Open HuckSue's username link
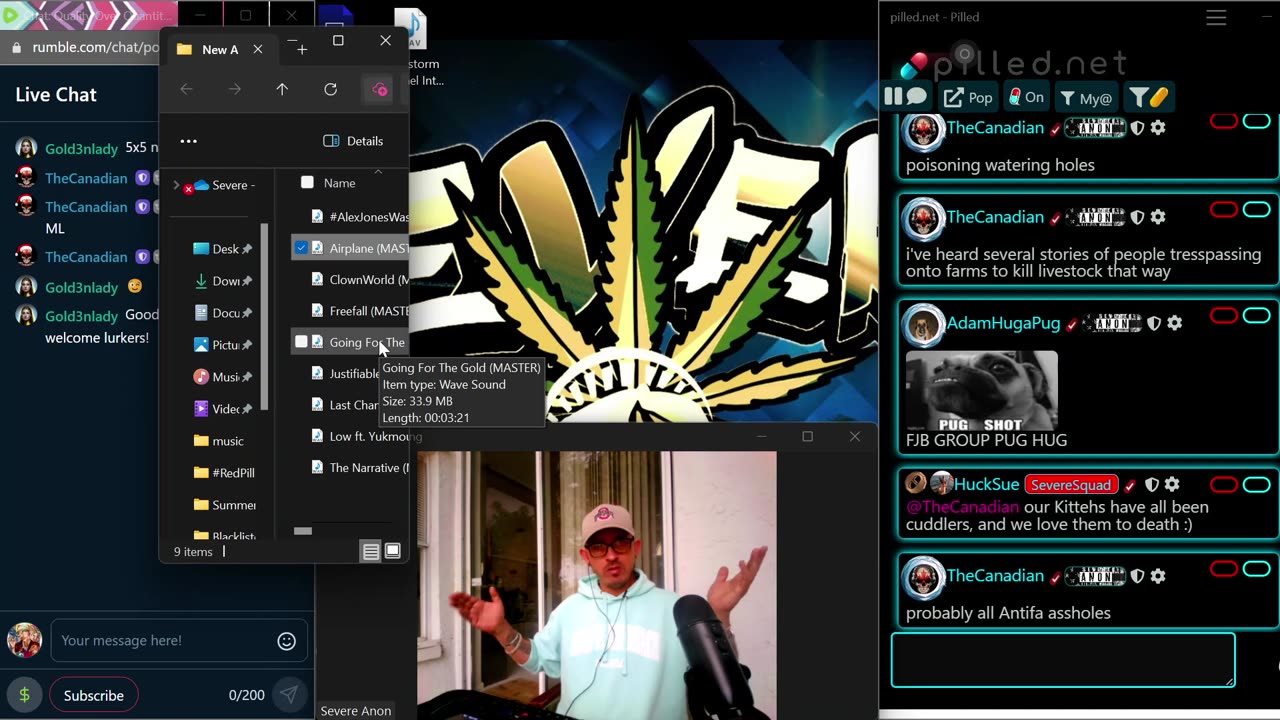1280x720 pixels. click(x=986, y=485)
